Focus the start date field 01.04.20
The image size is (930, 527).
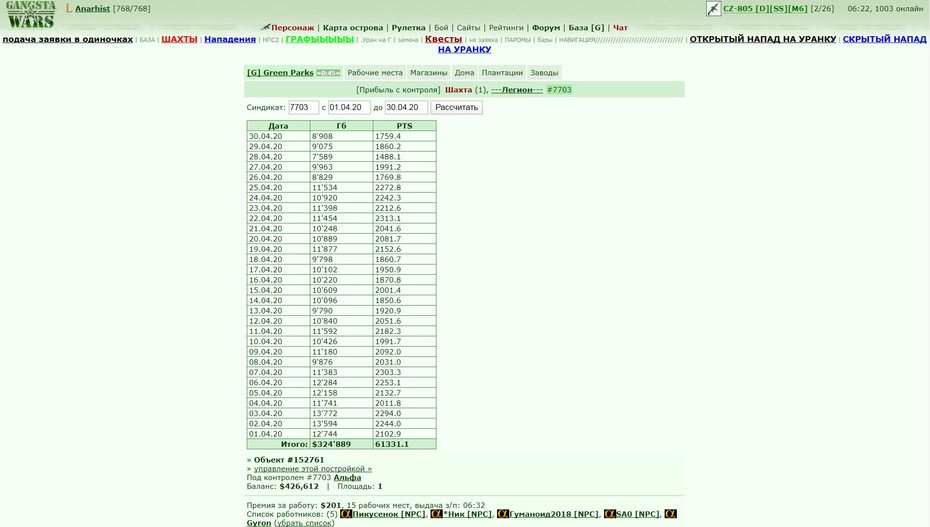coord(349,107)
